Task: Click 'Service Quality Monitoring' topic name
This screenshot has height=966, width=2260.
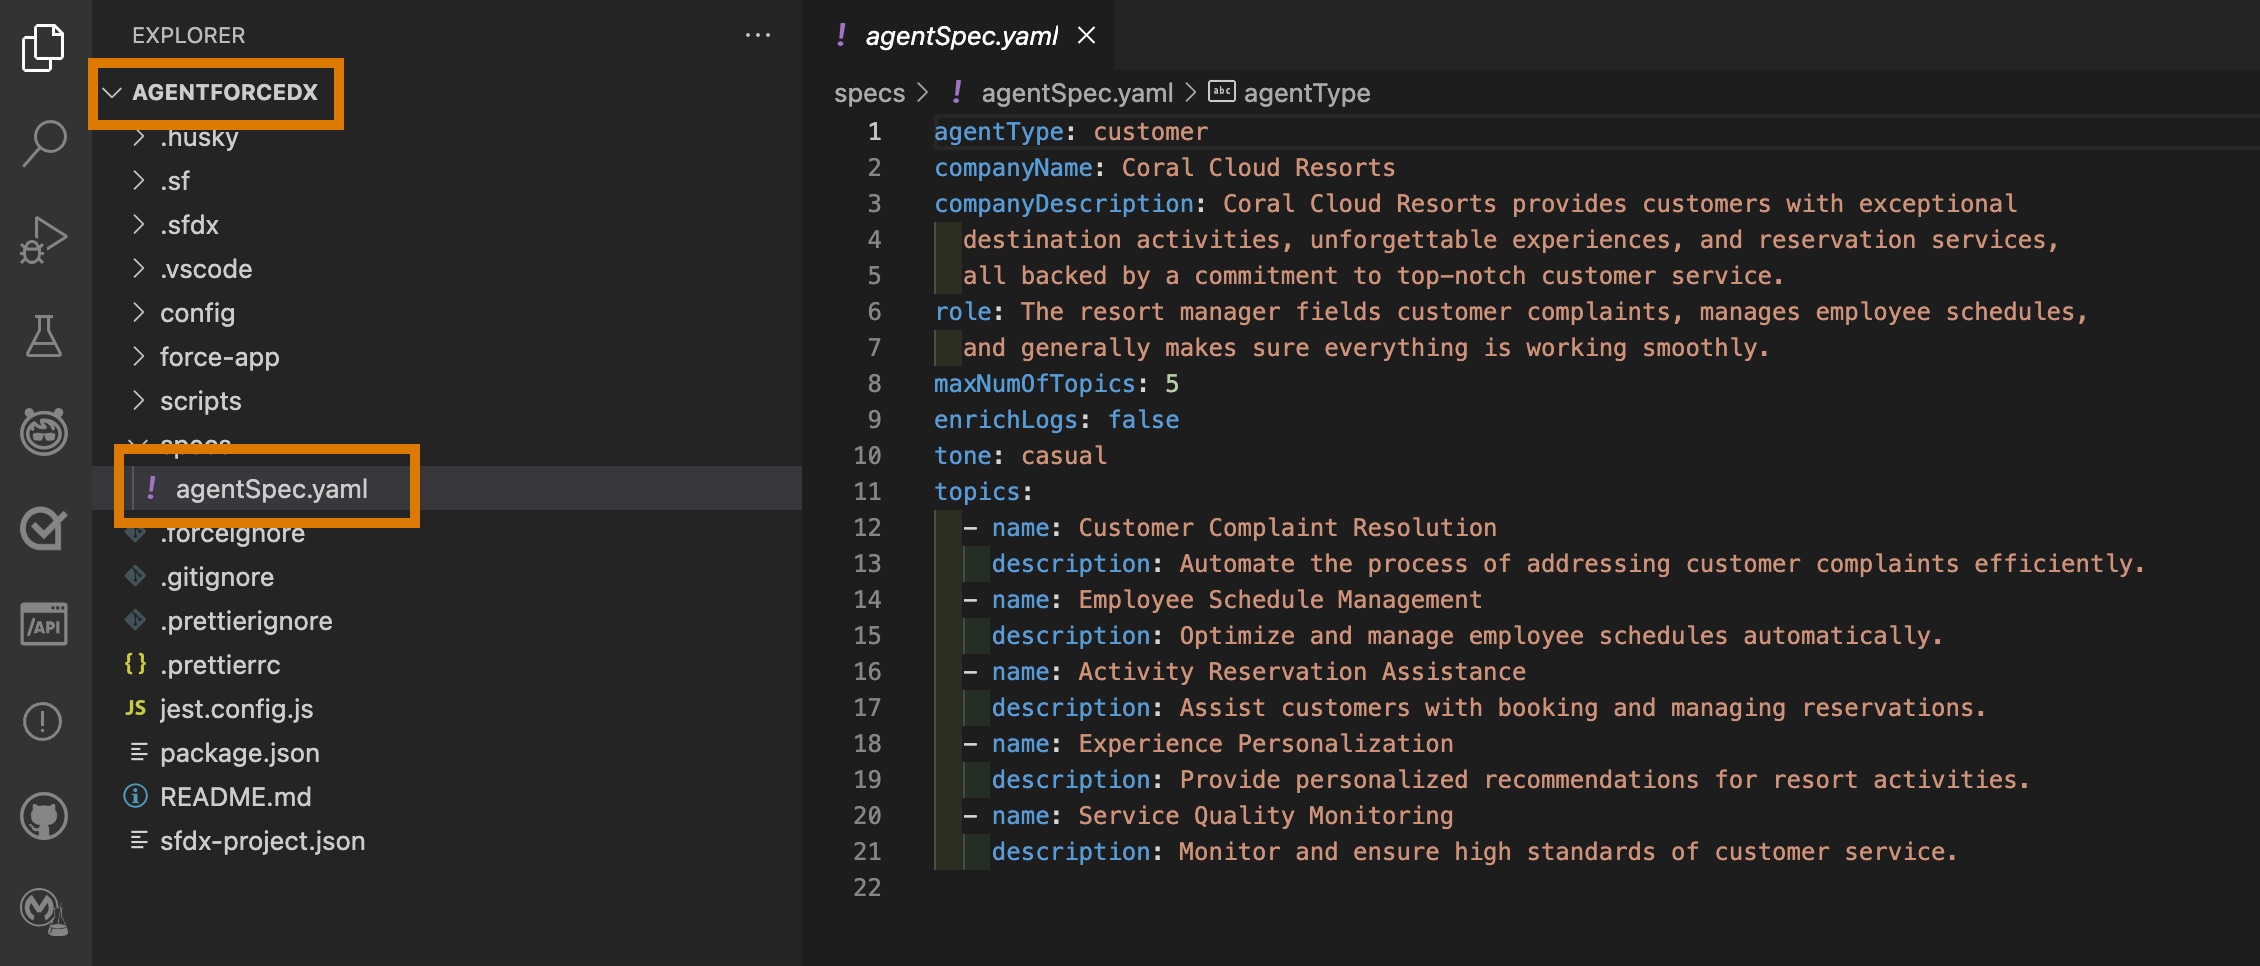Action: point(1265,816)
